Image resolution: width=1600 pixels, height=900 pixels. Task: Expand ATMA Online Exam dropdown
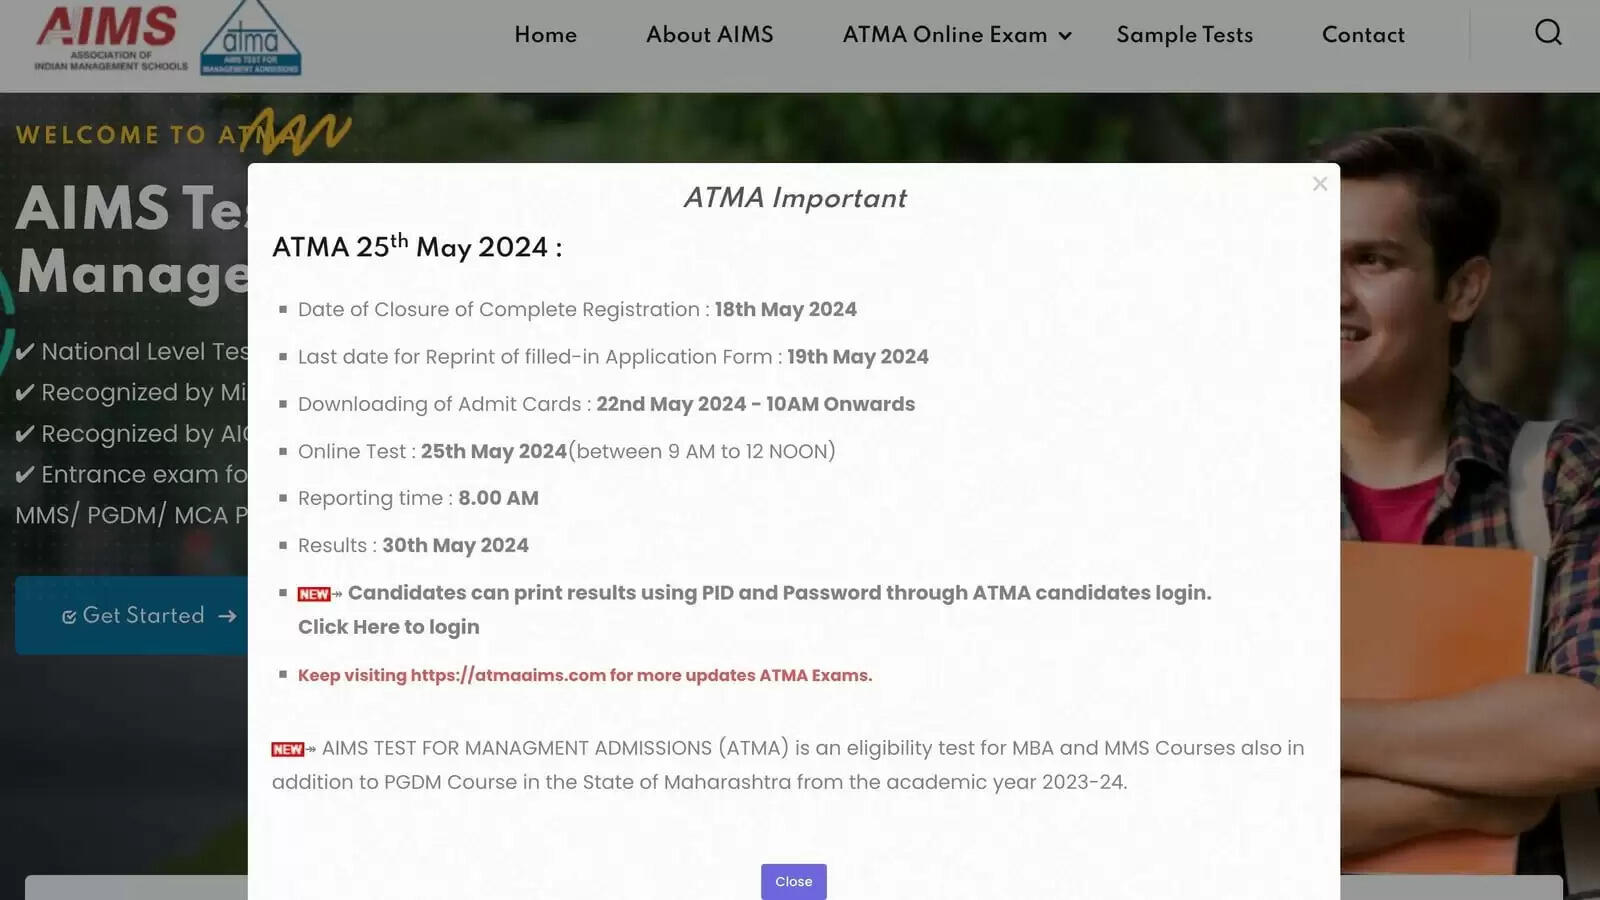coord(957,35)
